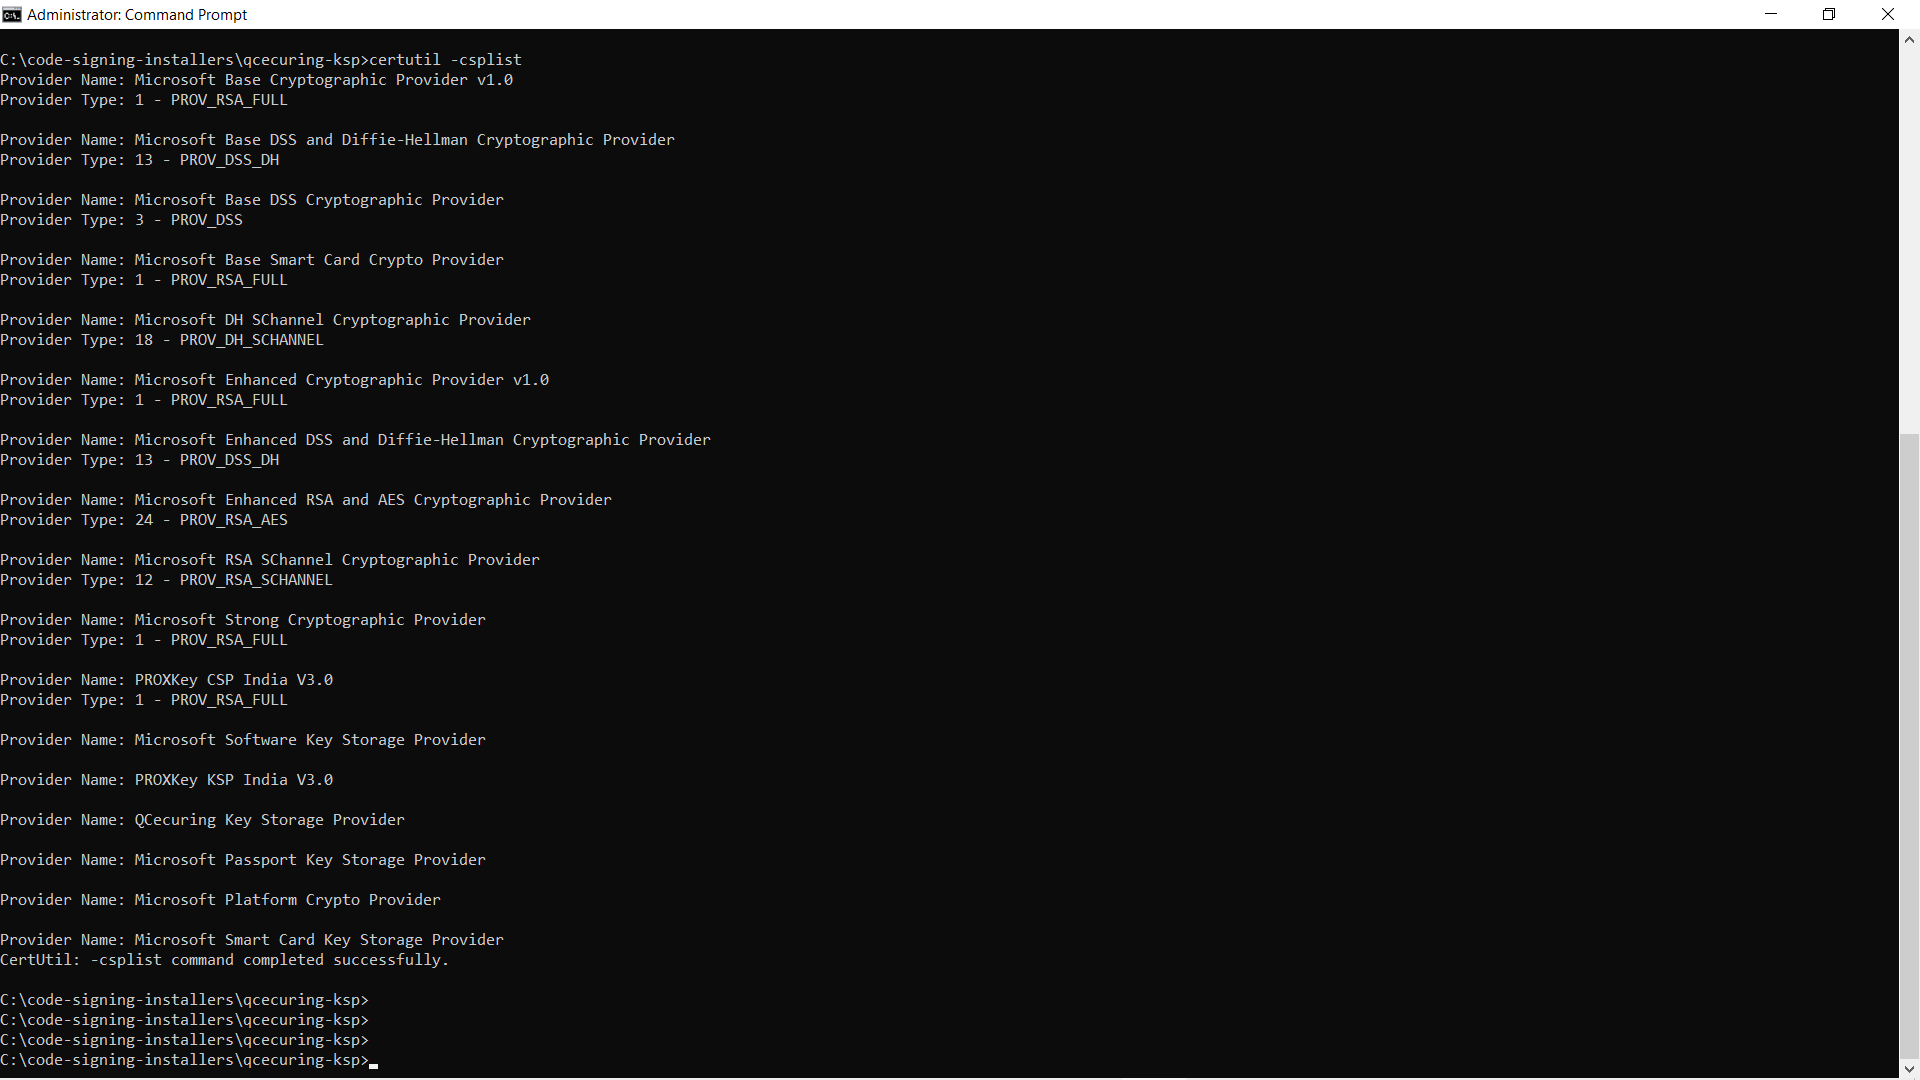This screenshot has height=1080, width=1920.
Task: Restore down the Command Prompt window
Action: 1829,14
